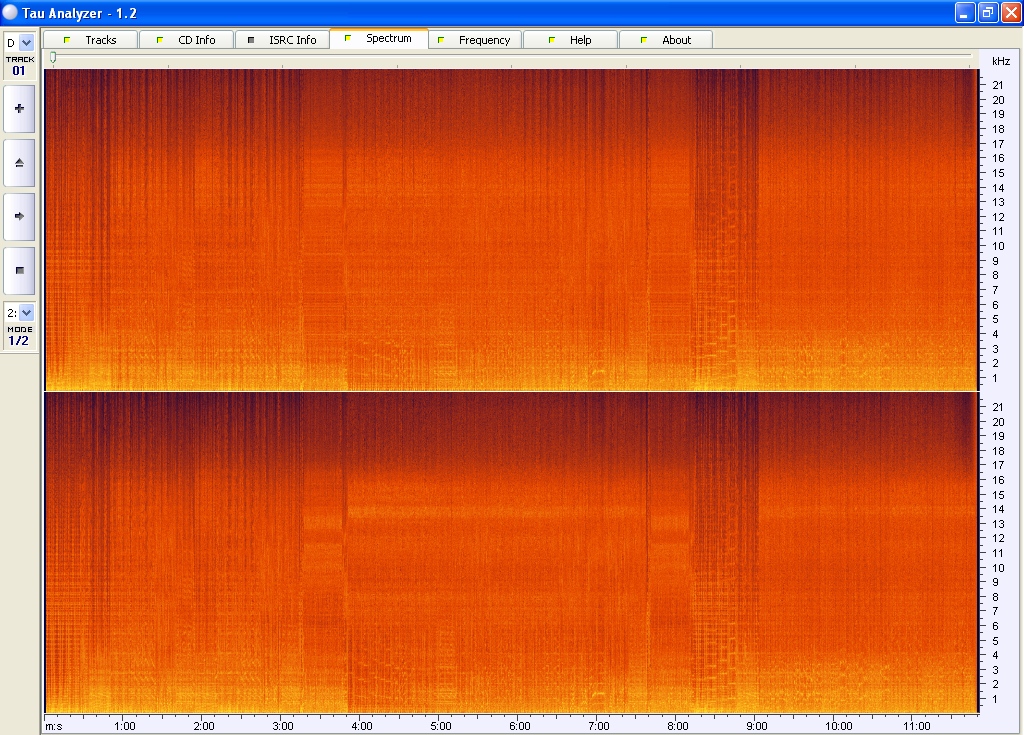Click the position slider thumb above spectrogram
The image size is (1024, 735).
coord(53,58)
